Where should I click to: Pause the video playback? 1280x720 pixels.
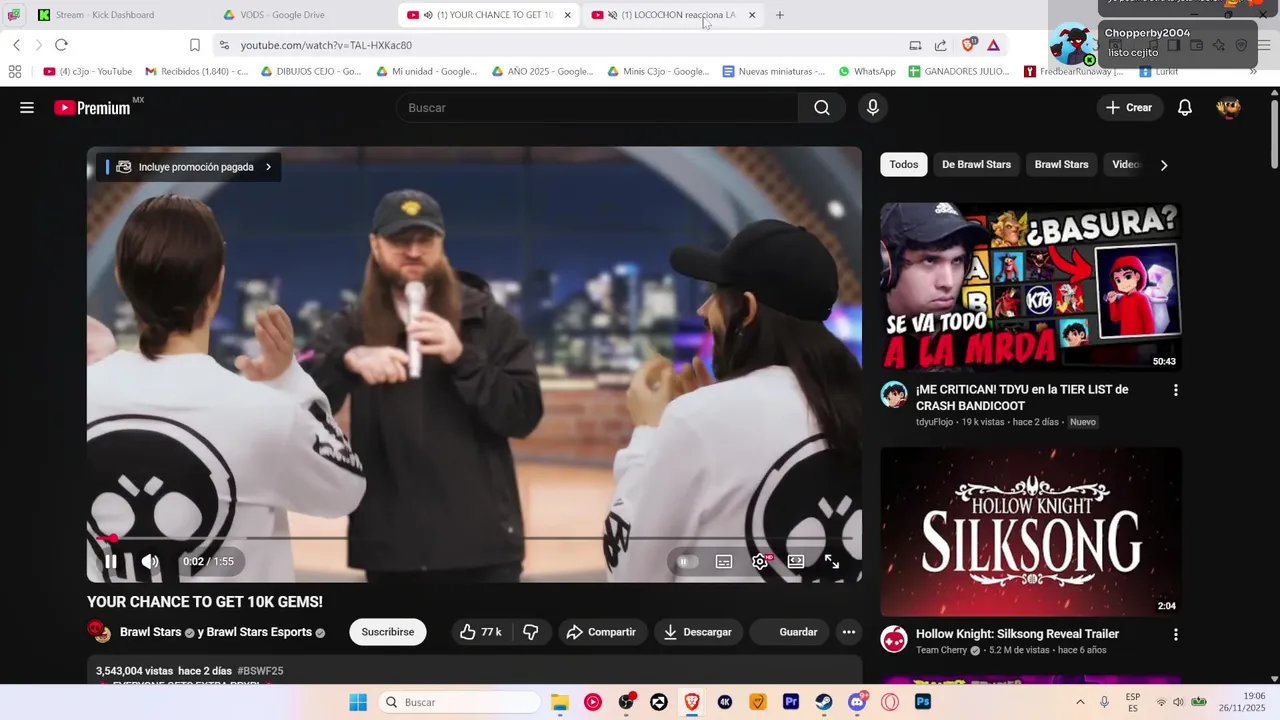(x=111, y=561)
